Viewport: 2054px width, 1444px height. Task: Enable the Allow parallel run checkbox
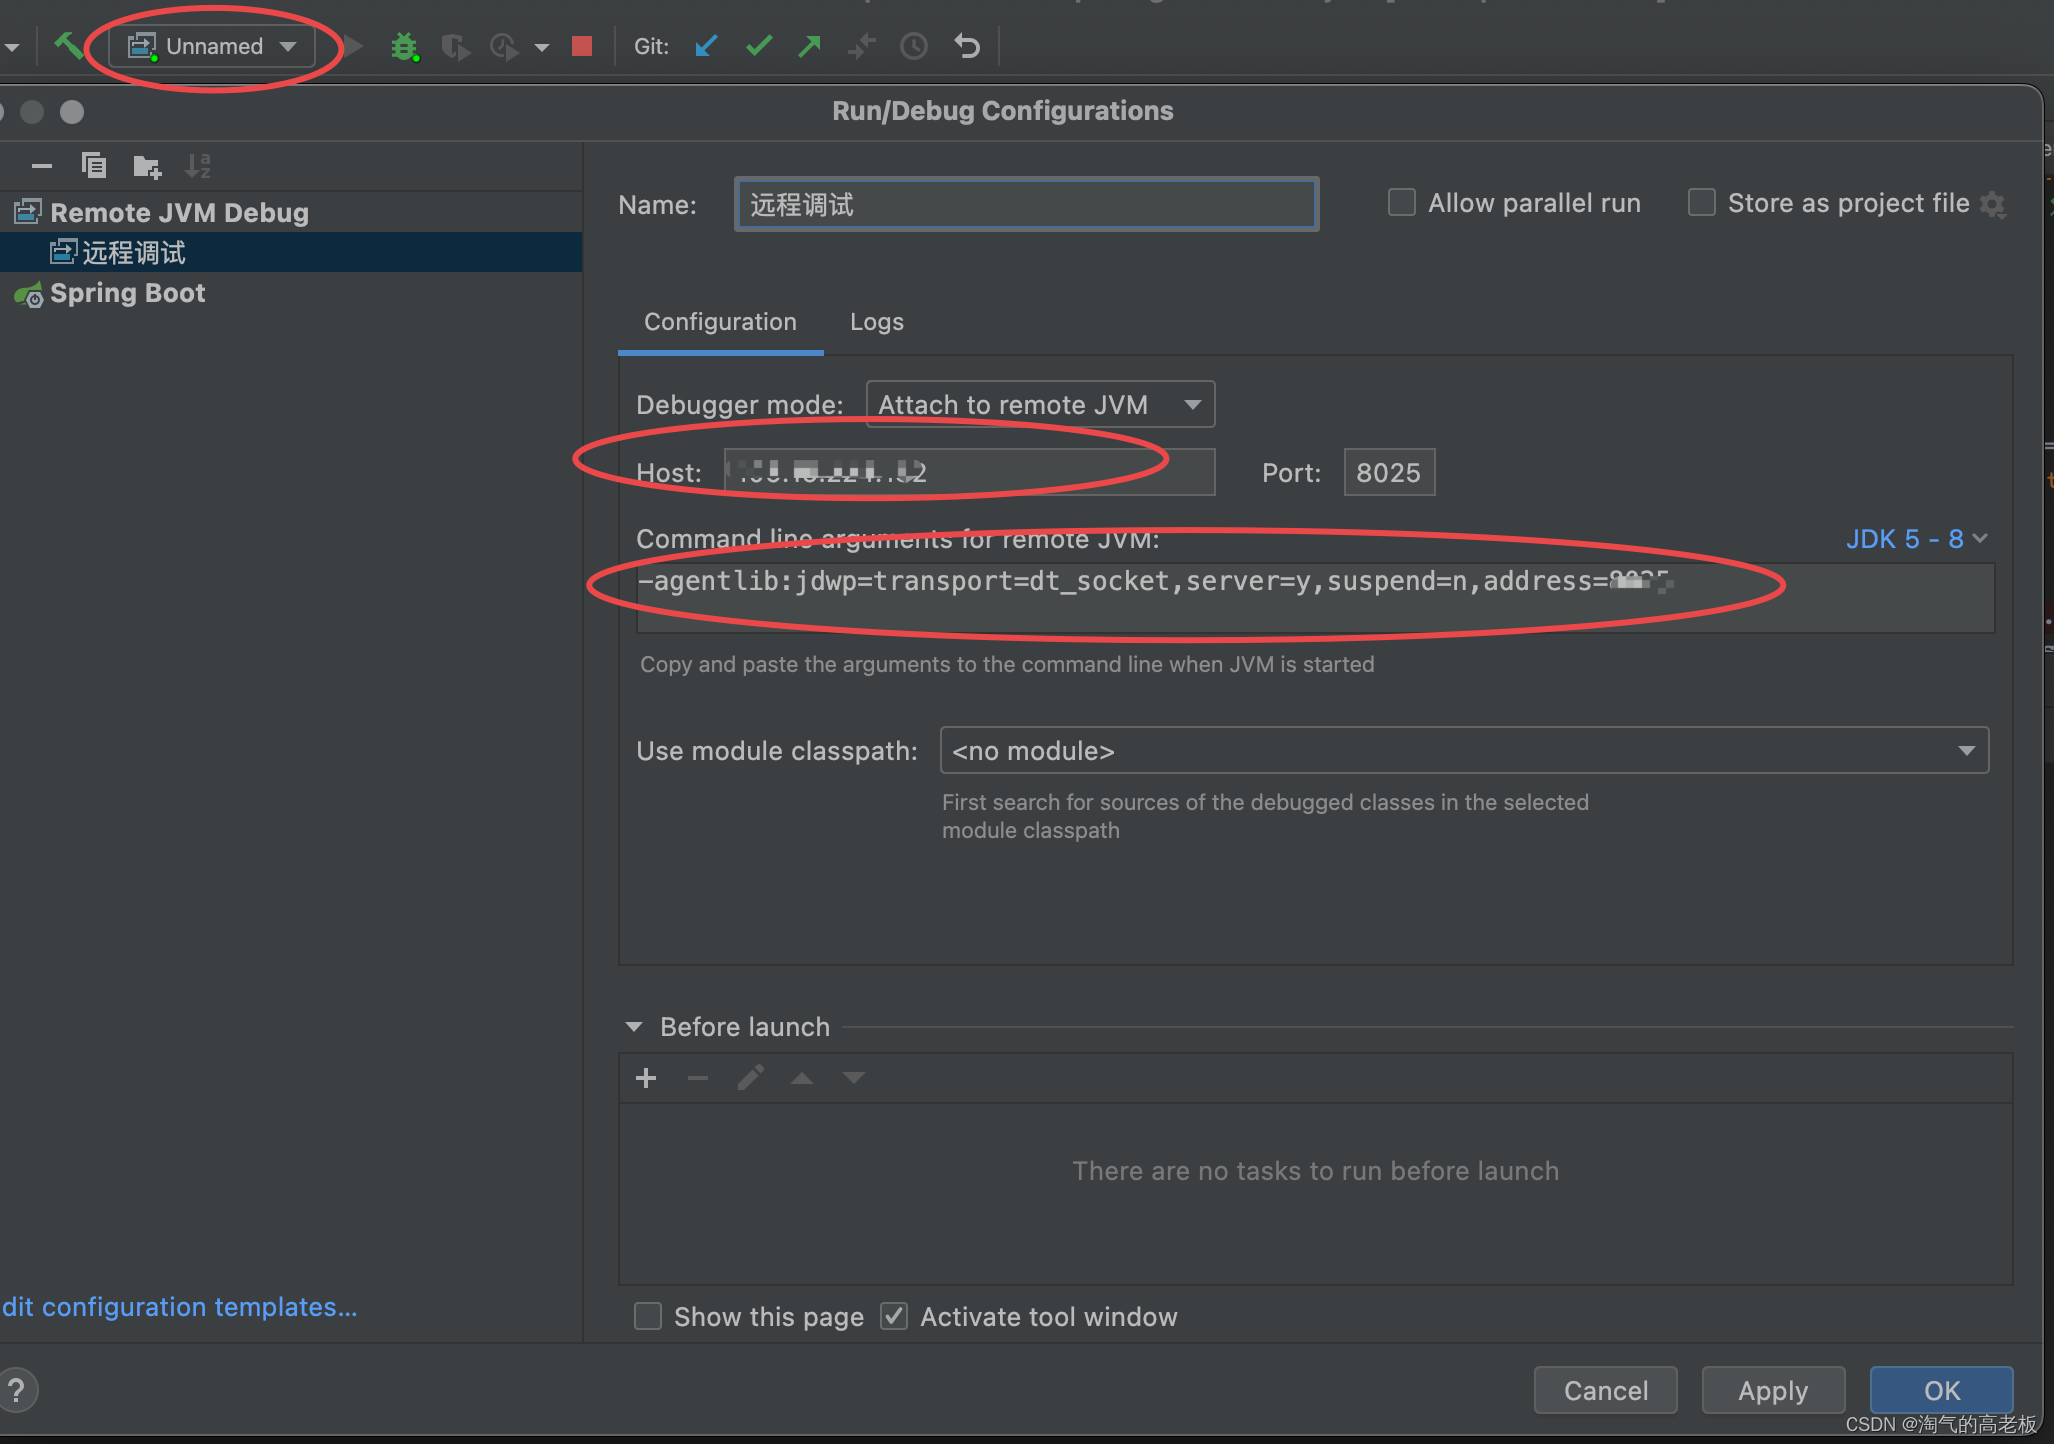1402,203
